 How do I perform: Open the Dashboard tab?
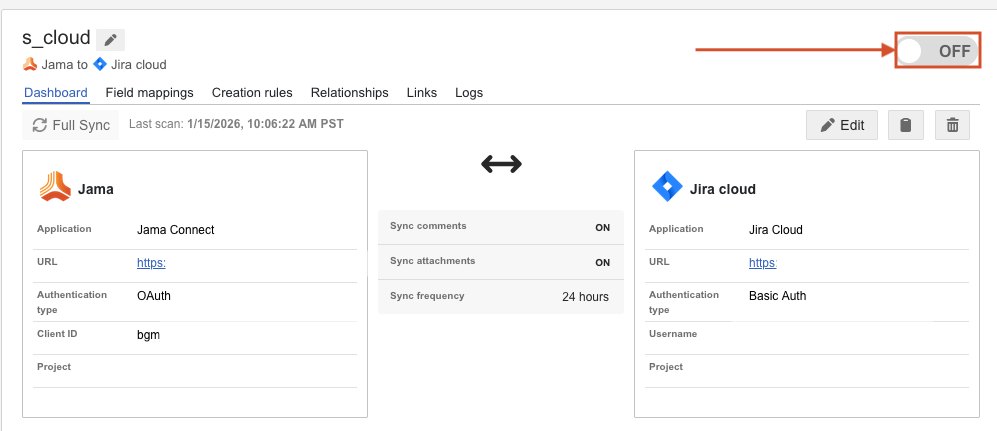(x=56, y=93)
